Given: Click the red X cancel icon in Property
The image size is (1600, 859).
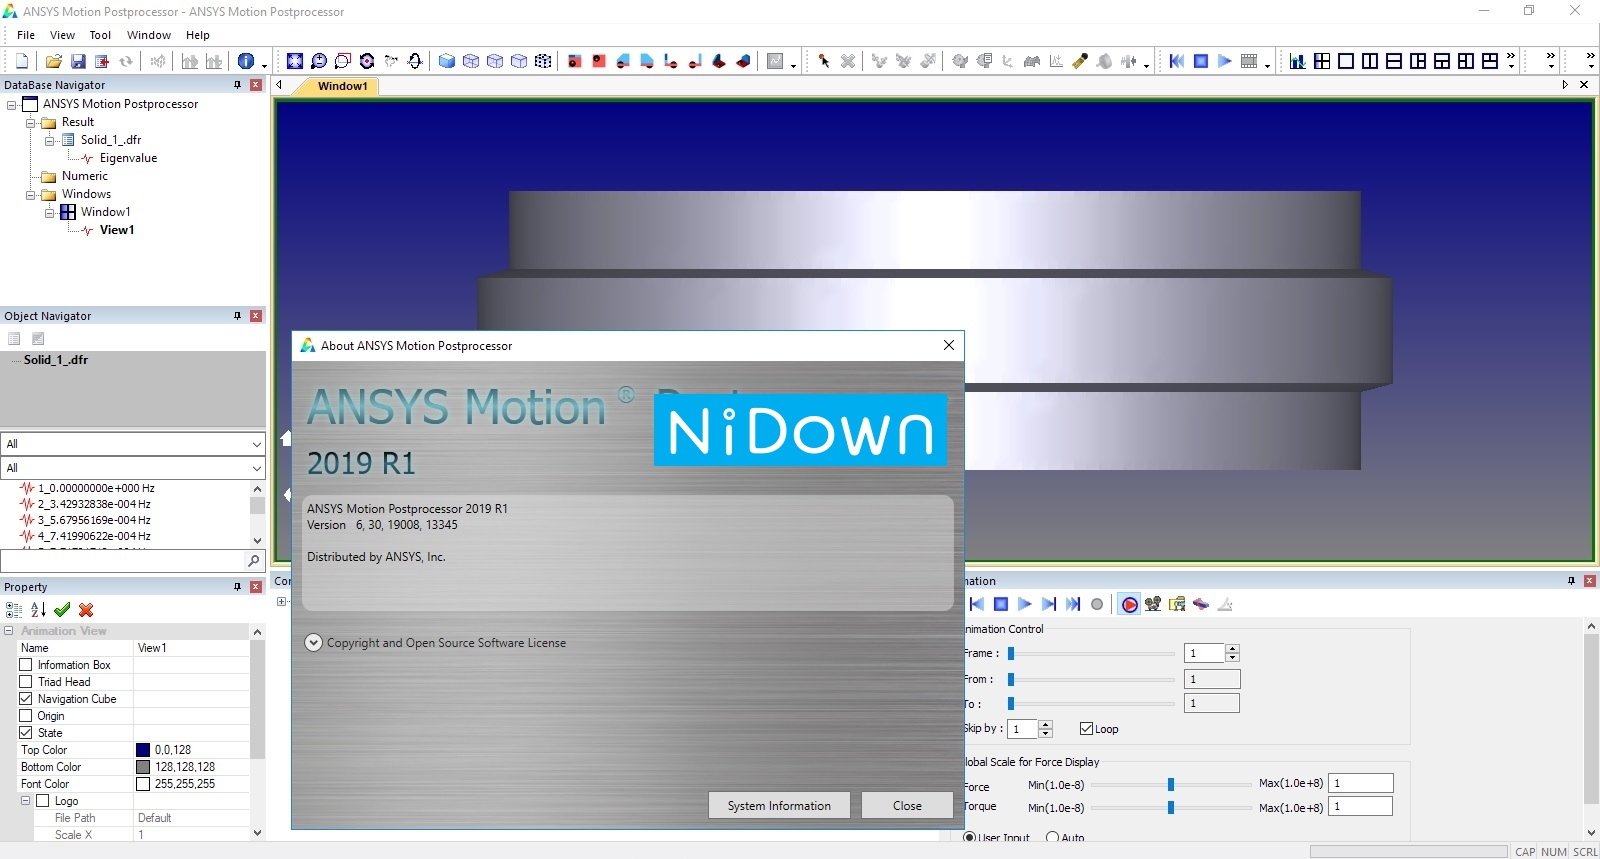Looking at the screenshot, I should 86,609.
